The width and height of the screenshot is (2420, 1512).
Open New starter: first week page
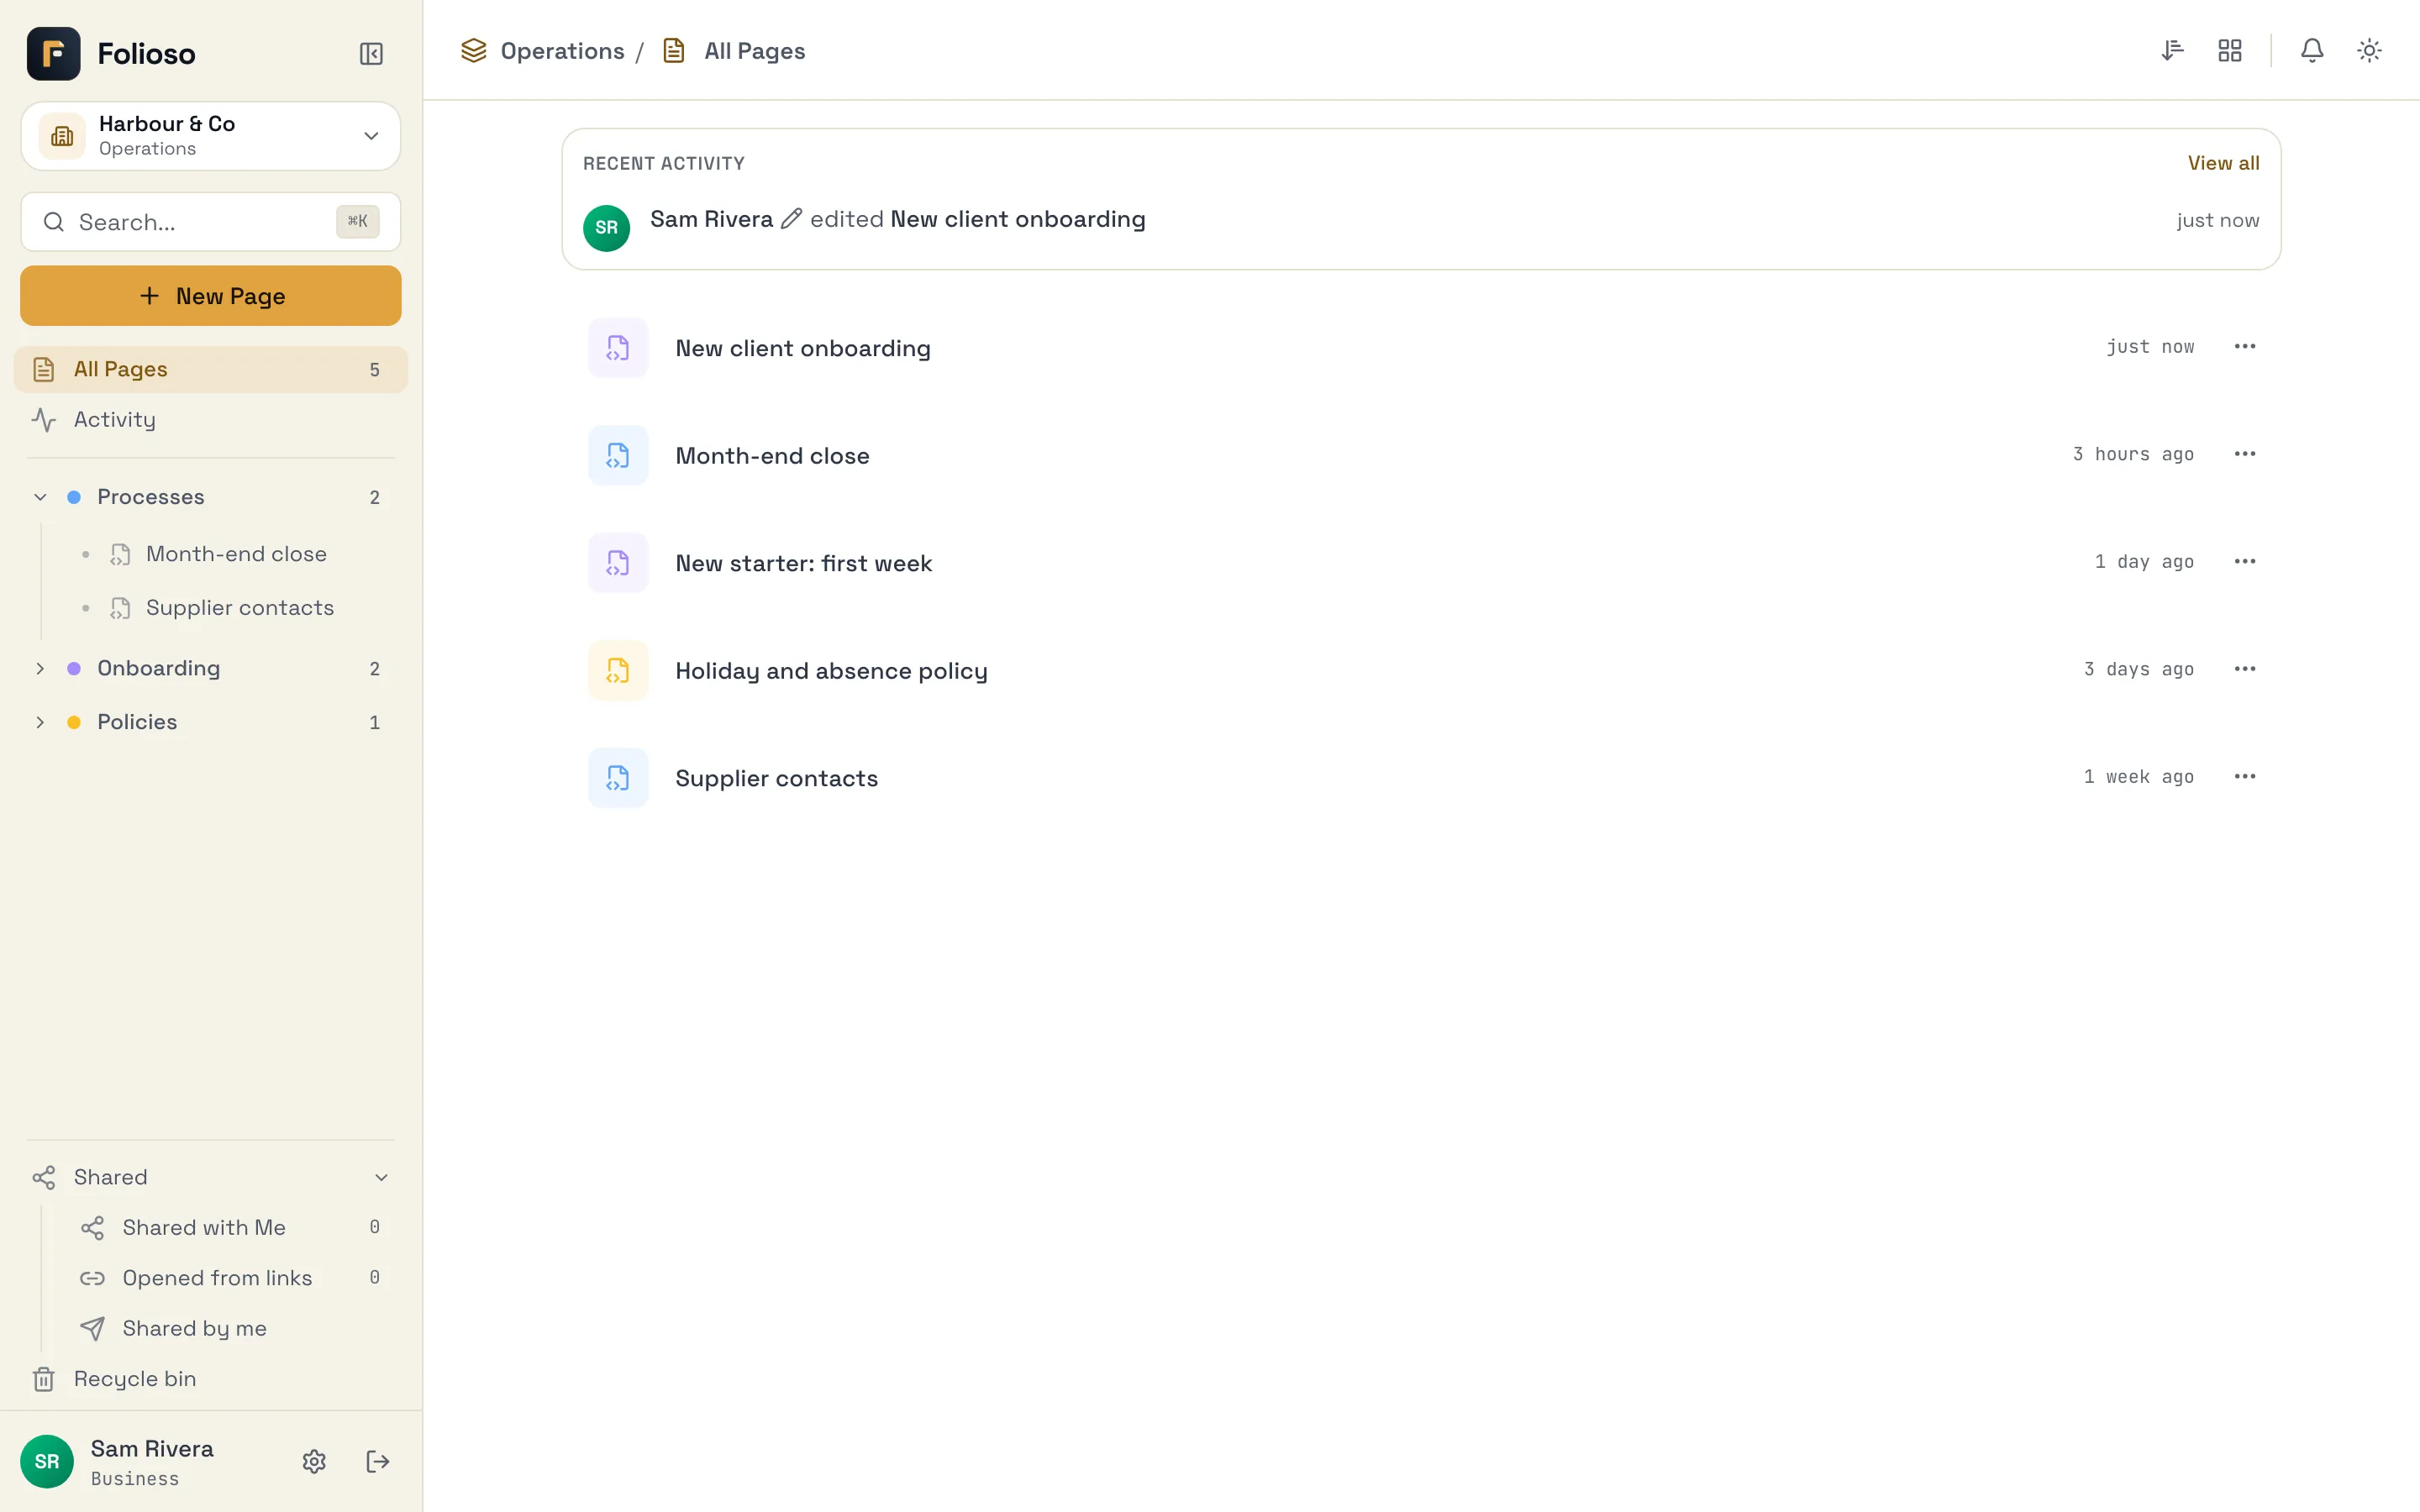[1421, 563]
